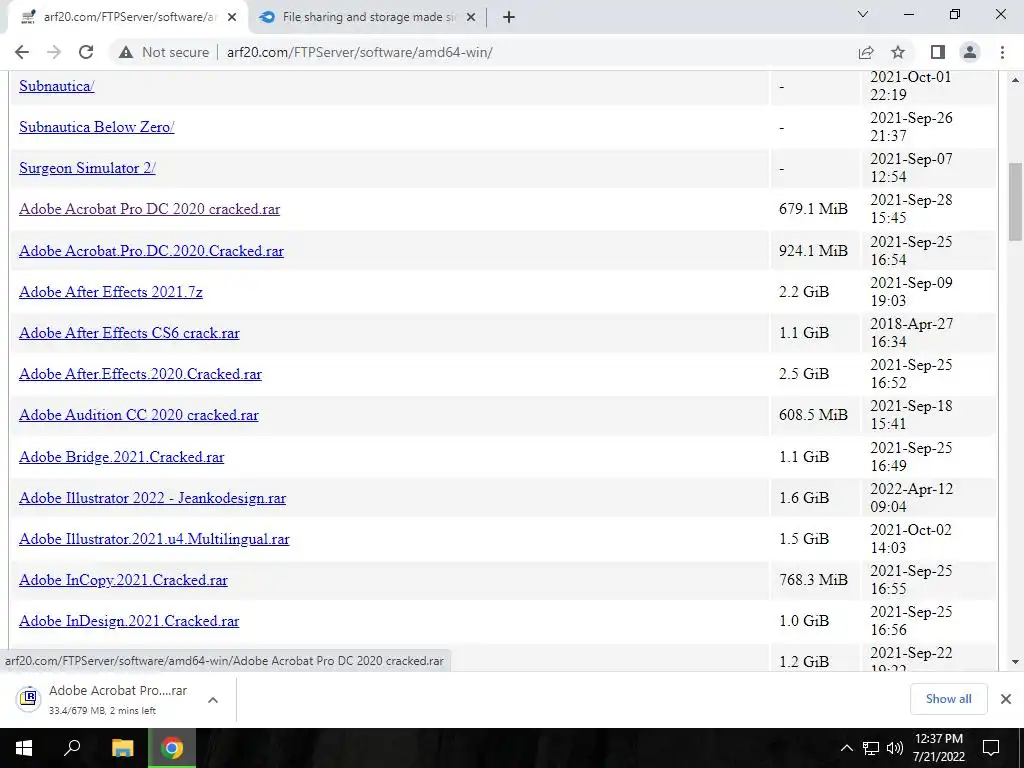Open the Chrome profile avatar
This screenshot has width=1024, height=768.
pyautogui.click(x=970, y=52)
